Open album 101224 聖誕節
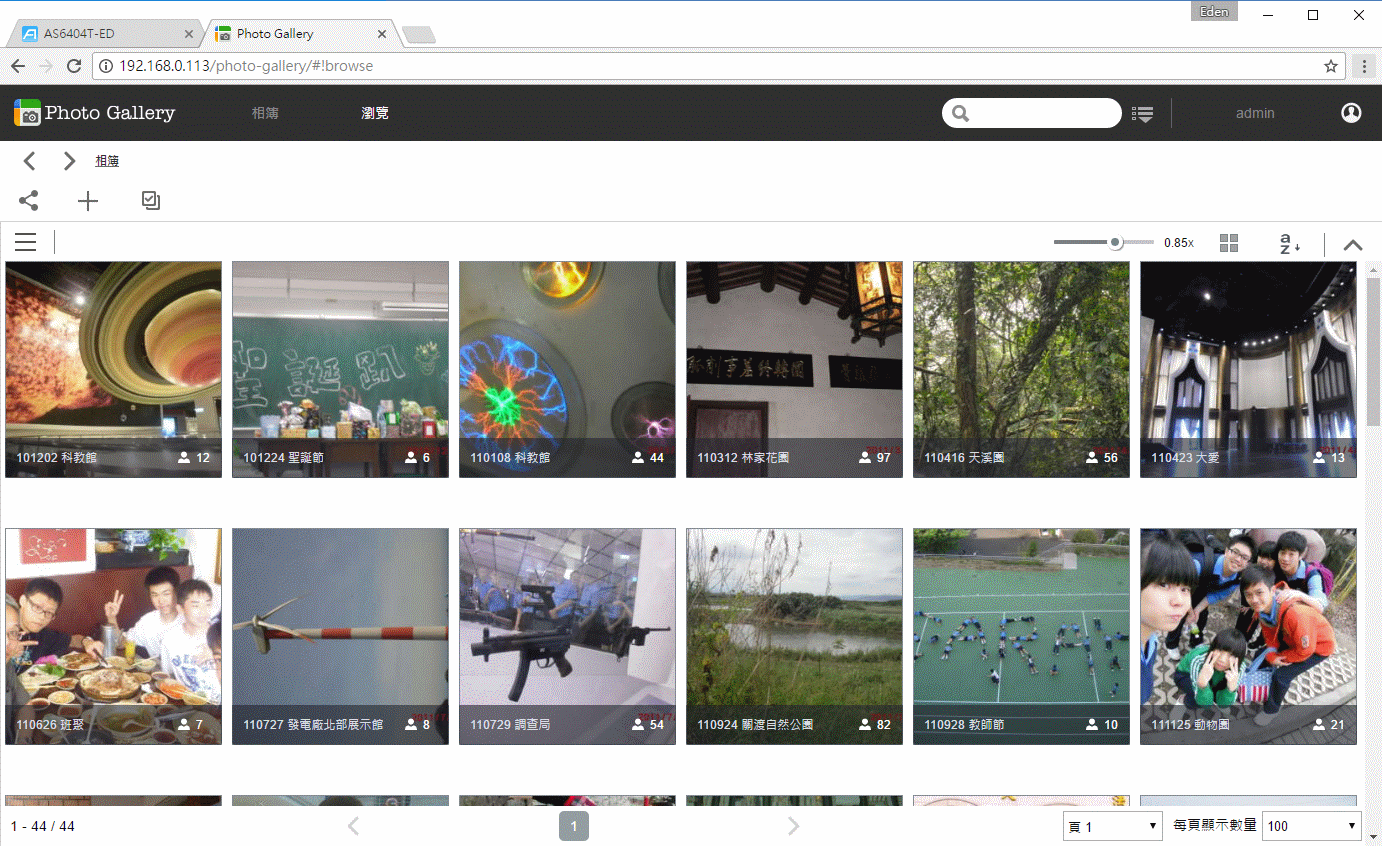The image size is (1382, 846). click(x=340, y=369)
